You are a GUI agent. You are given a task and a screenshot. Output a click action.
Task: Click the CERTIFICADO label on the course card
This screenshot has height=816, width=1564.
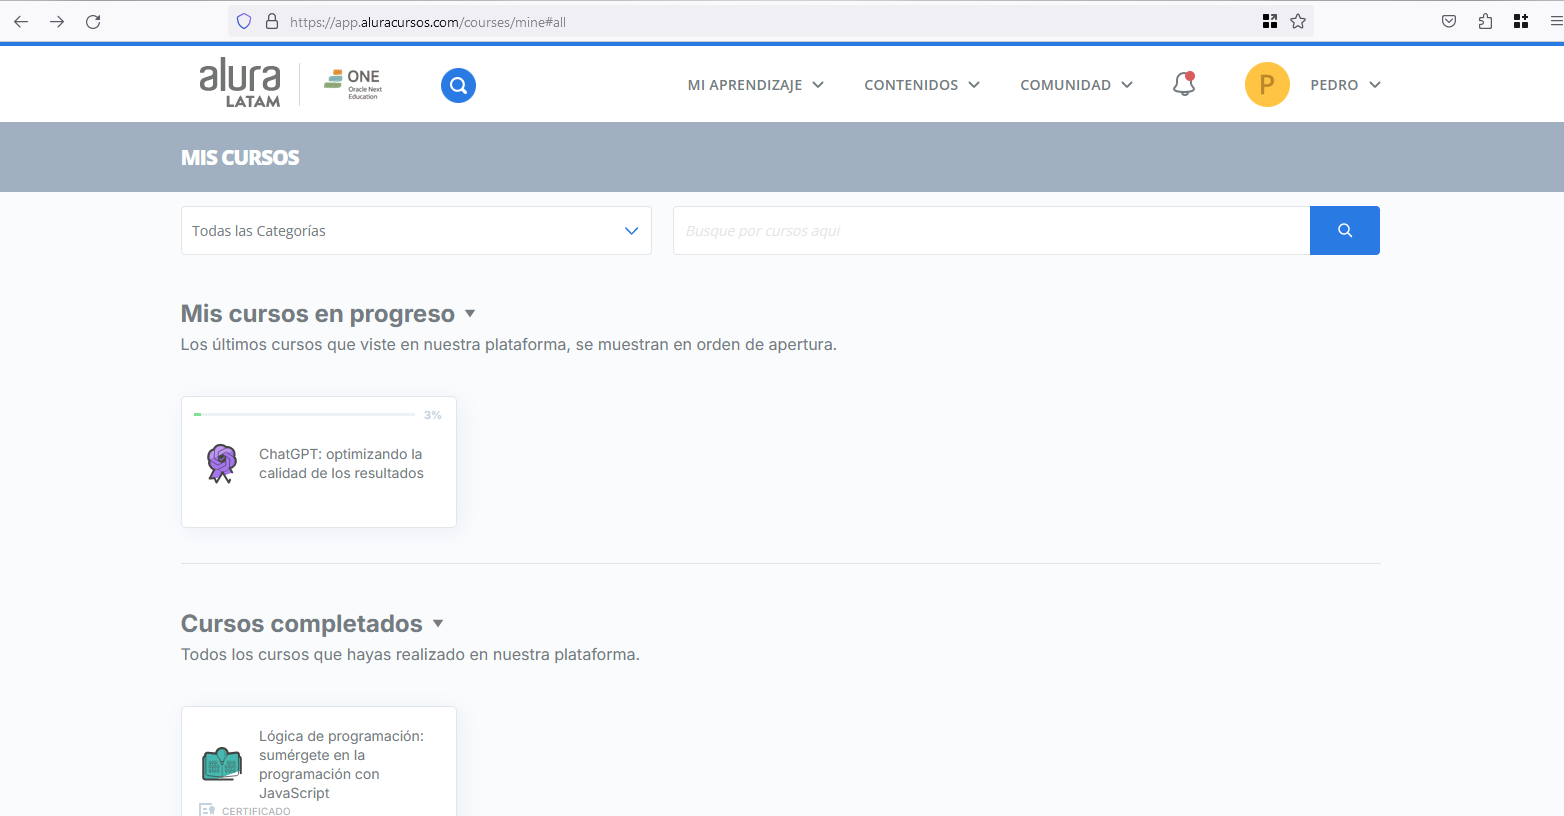[256, 811]
